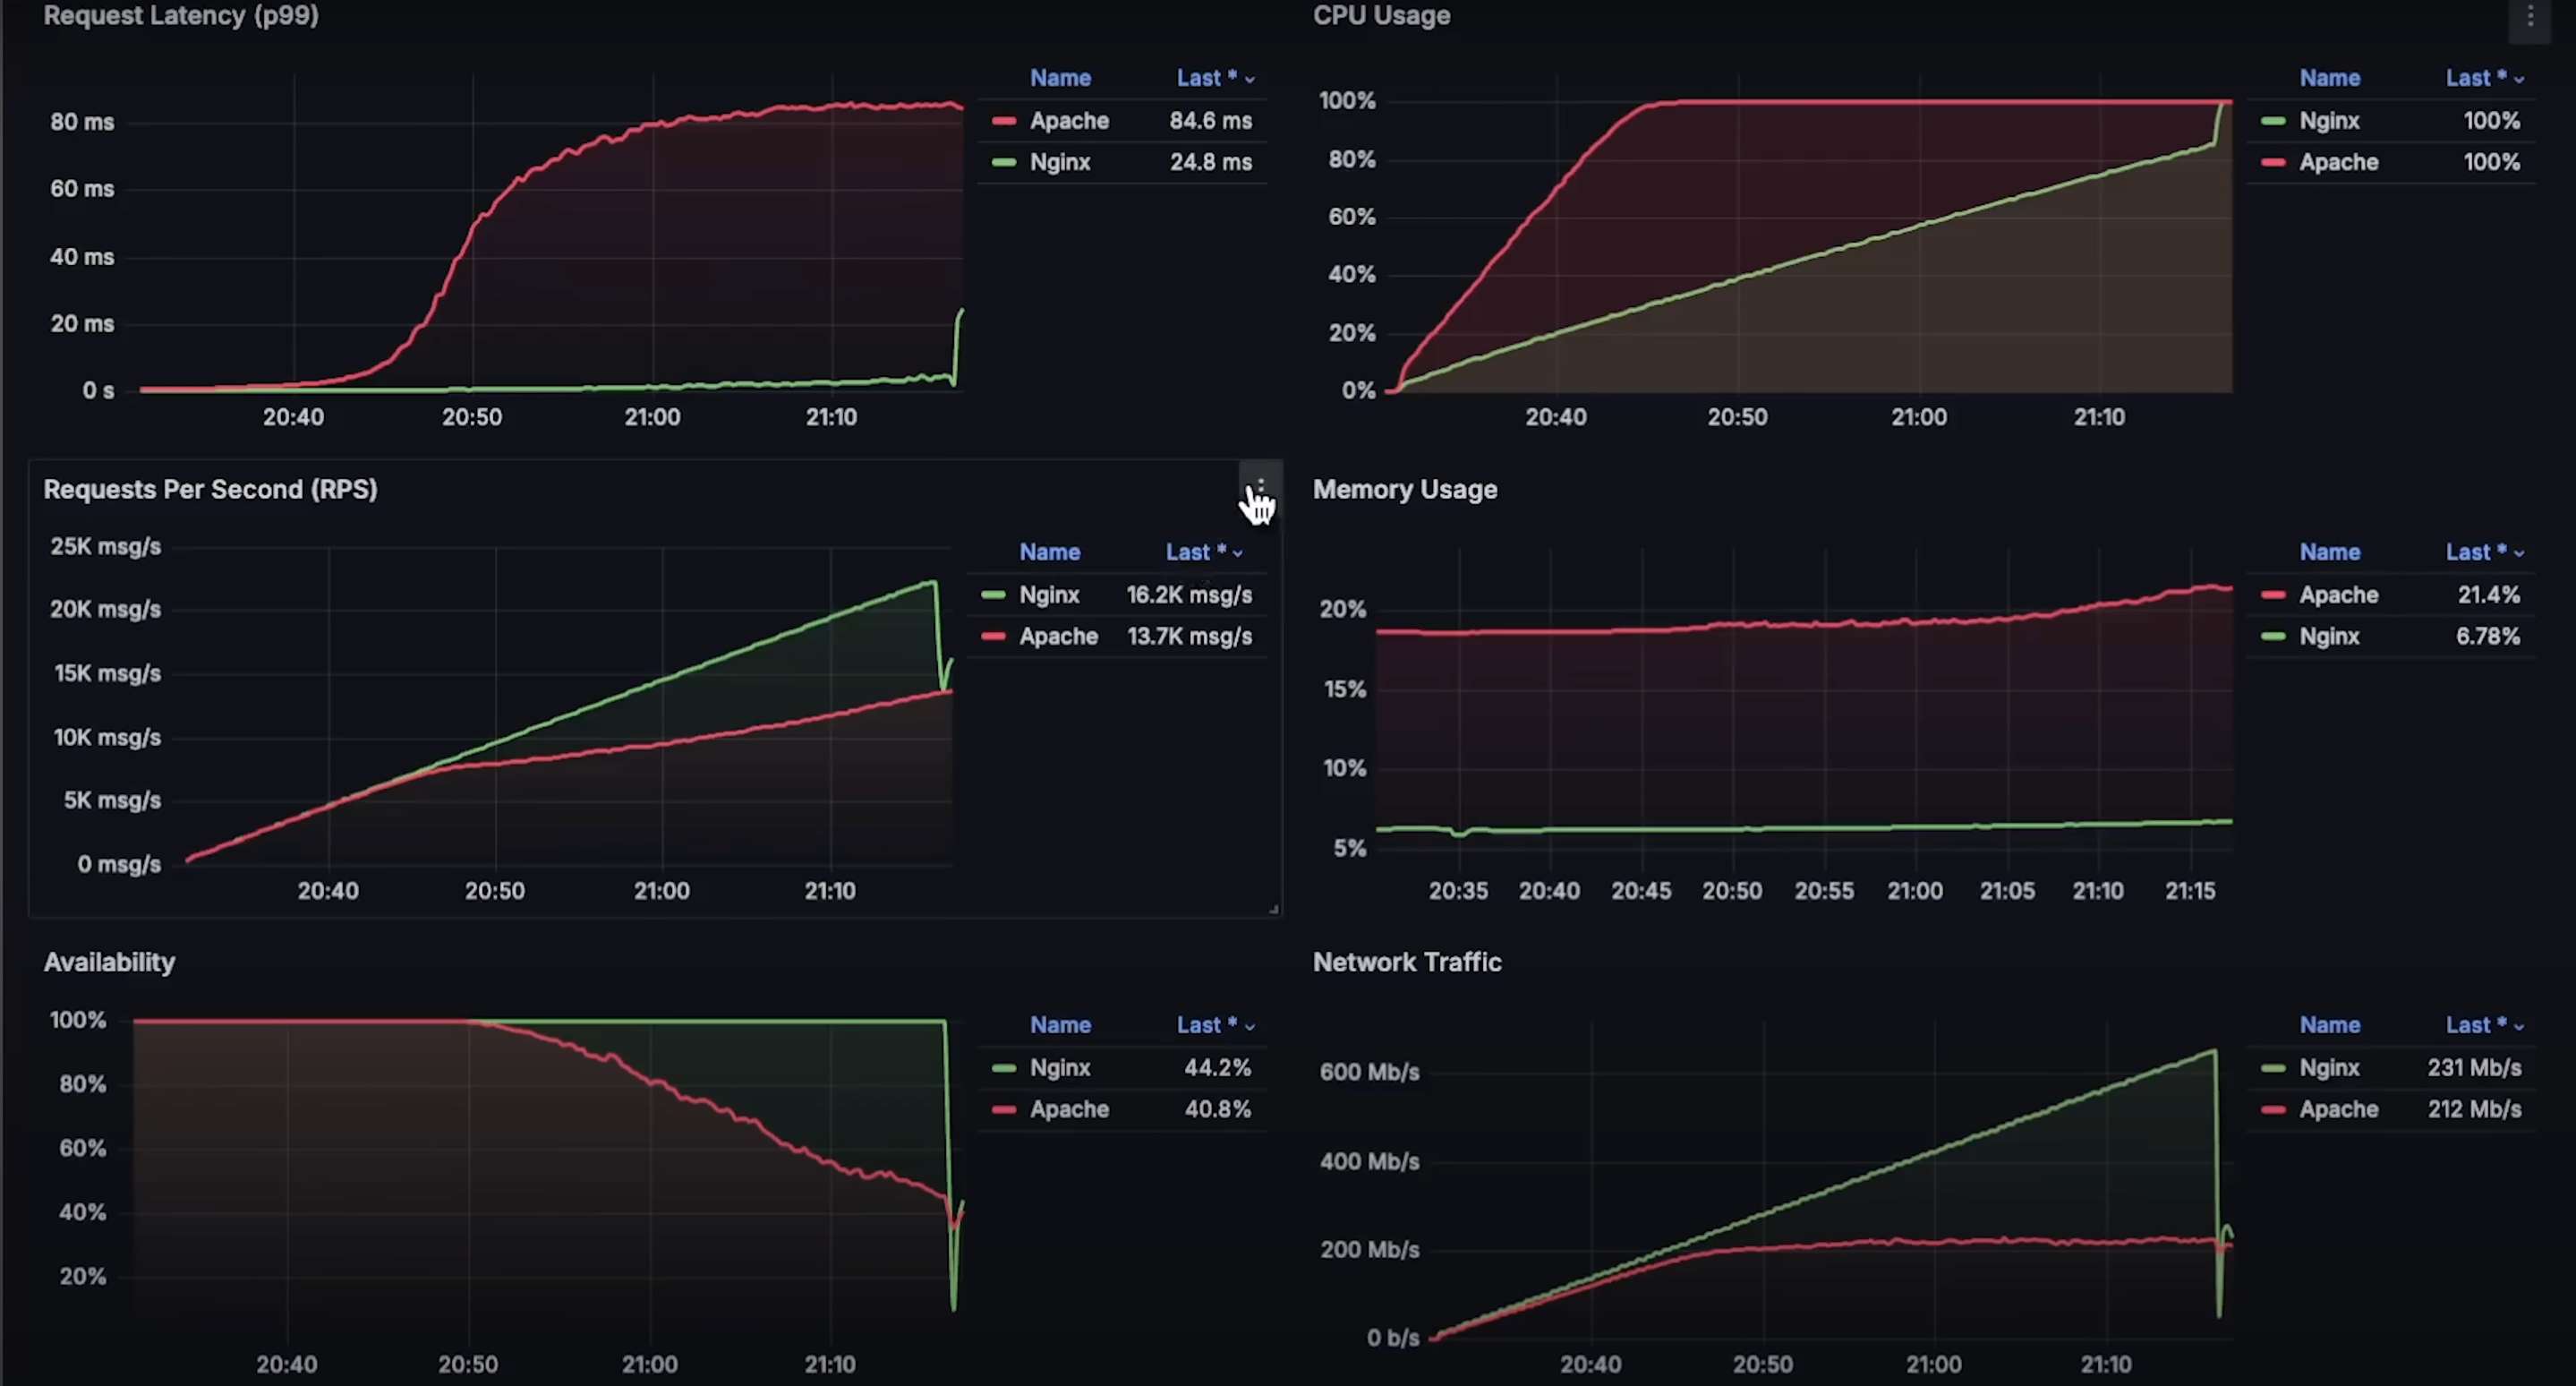The image size is (2576, 1386).
Task: Click the Request Latency (p99) panel title
Action: tap(181, 16)
